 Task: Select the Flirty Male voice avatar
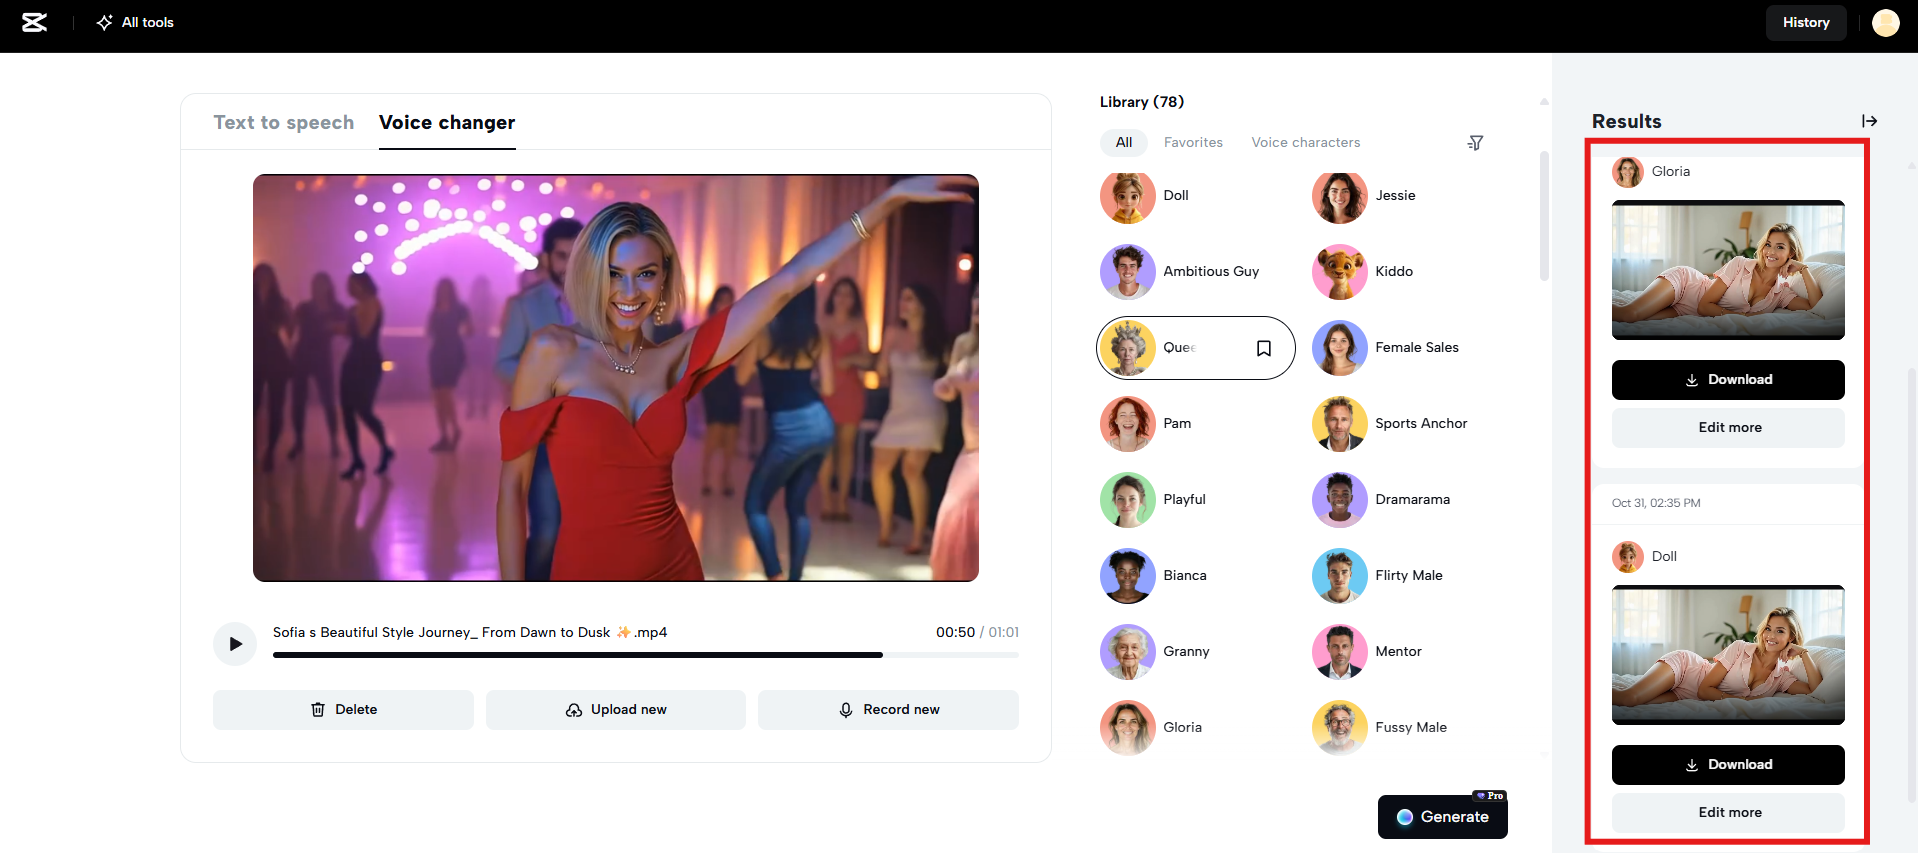pos(1340,576)
